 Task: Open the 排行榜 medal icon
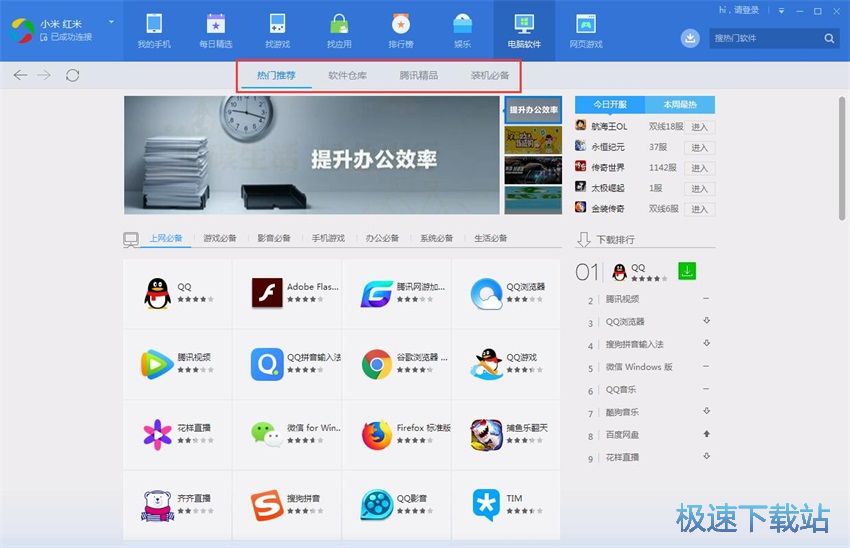401,24
